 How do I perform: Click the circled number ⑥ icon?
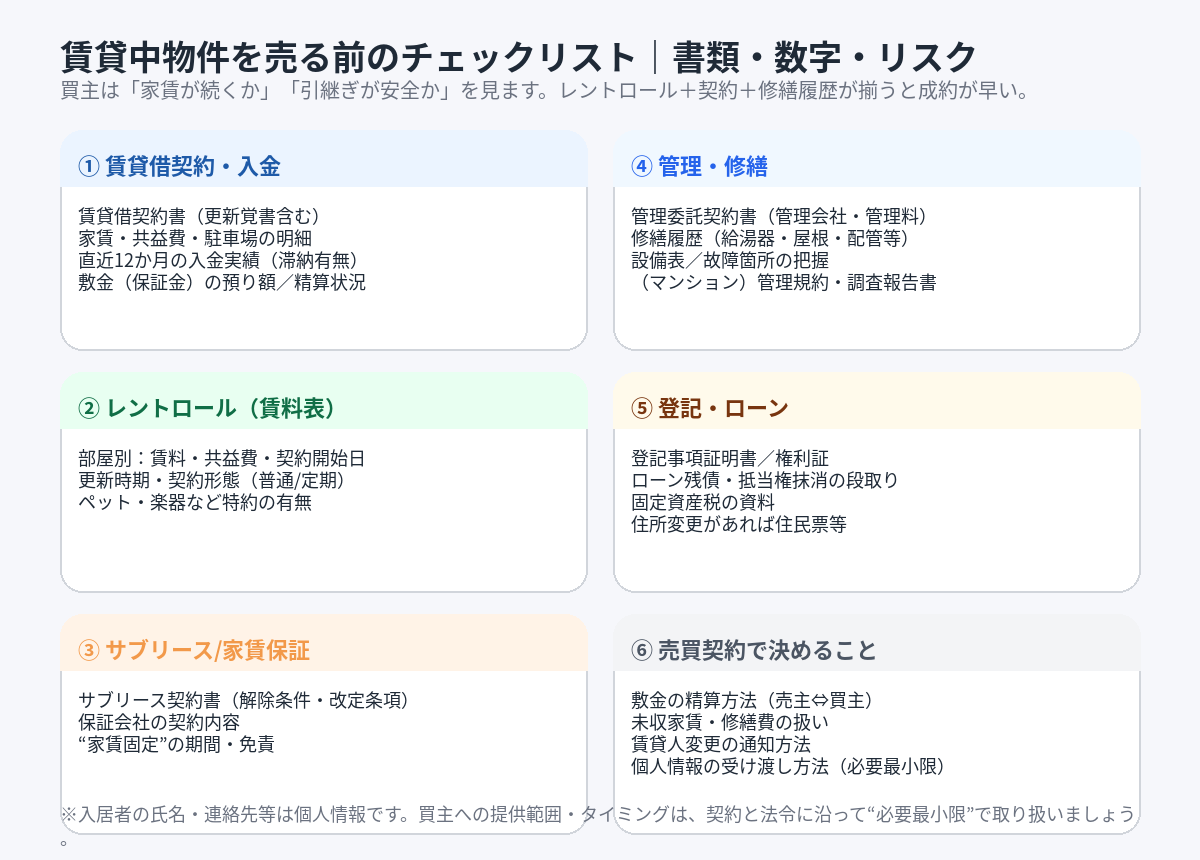[x=641, y=651]
